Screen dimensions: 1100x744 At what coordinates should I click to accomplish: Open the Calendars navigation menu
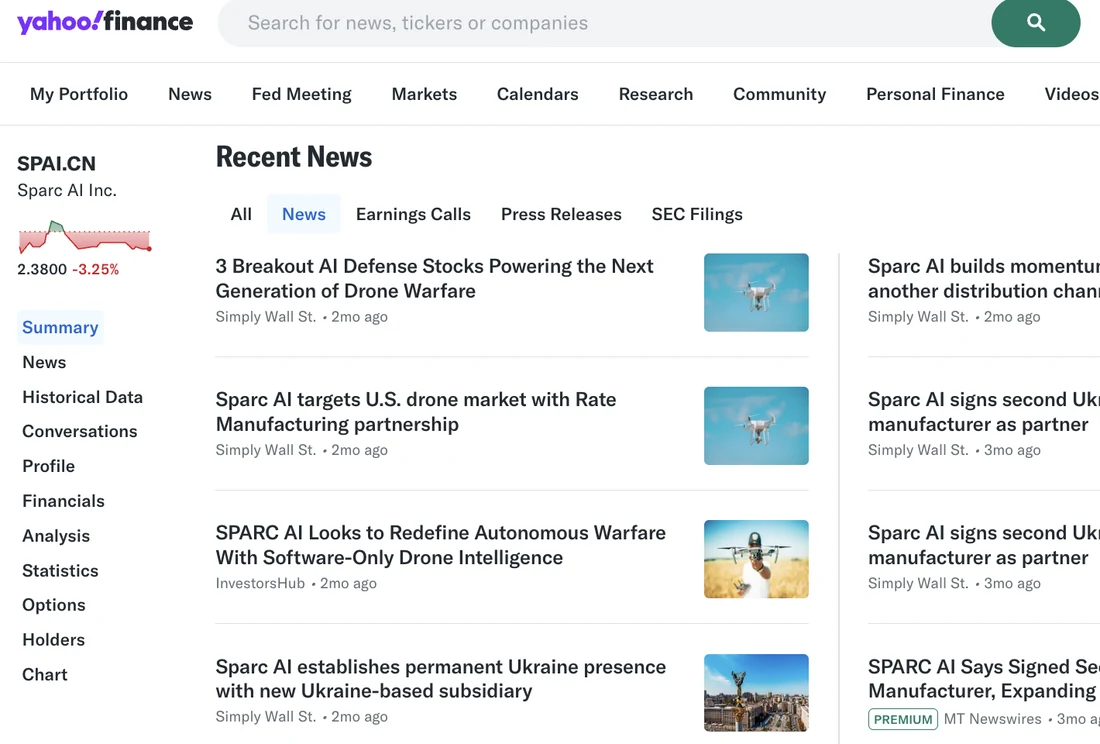[537, 94]
